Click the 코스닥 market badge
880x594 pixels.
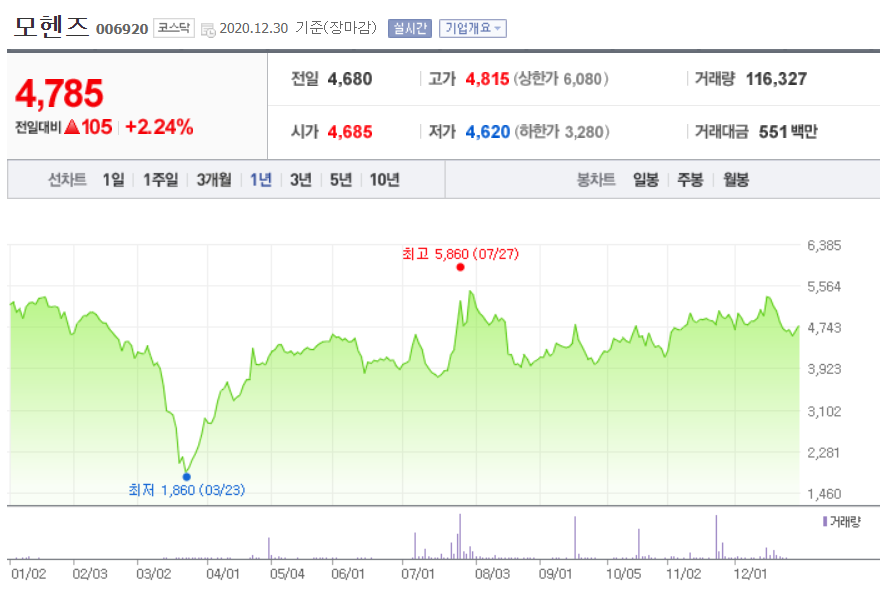tap(174, 28)
